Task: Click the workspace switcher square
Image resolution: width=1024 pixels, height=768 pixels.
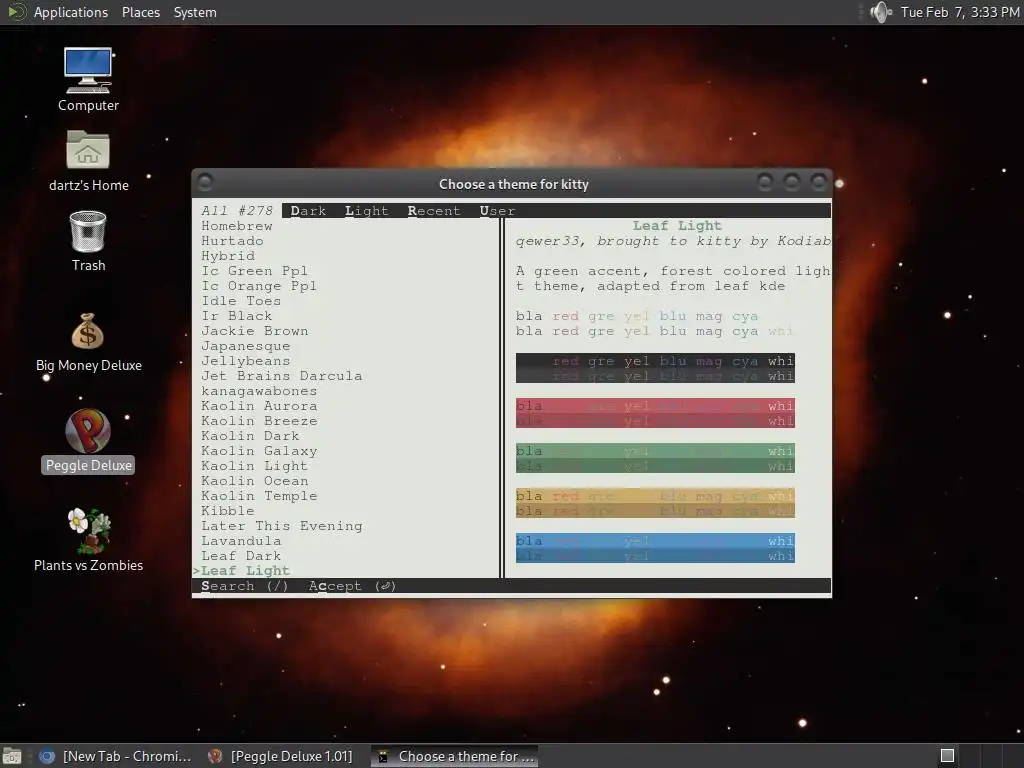Action: (x=947, y=756)
